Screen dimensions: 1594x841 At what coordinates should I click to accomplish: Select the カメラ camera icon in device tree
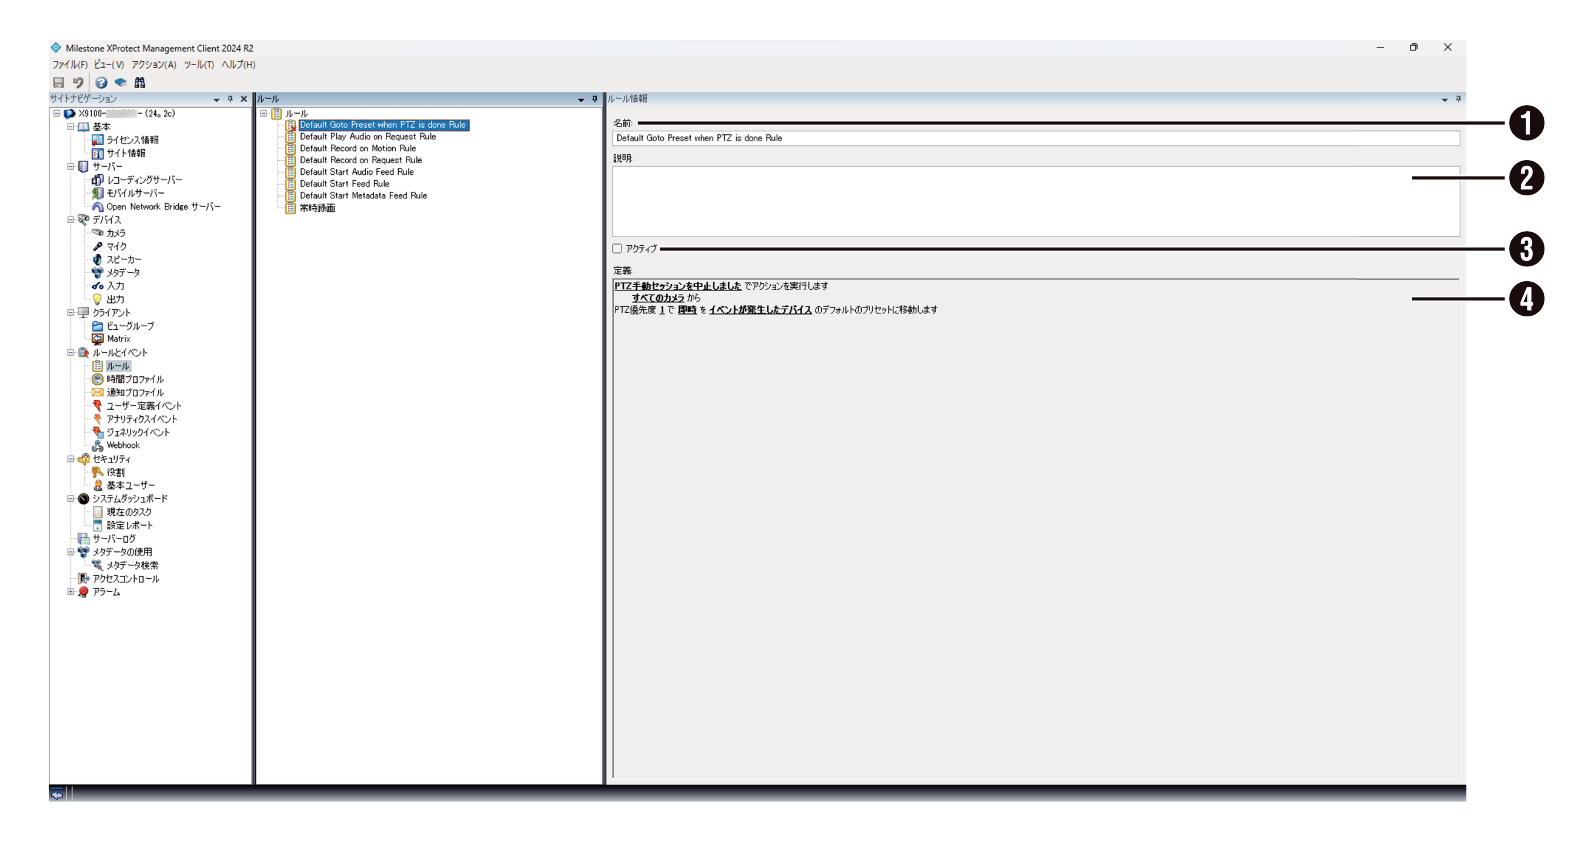(98, 233)
